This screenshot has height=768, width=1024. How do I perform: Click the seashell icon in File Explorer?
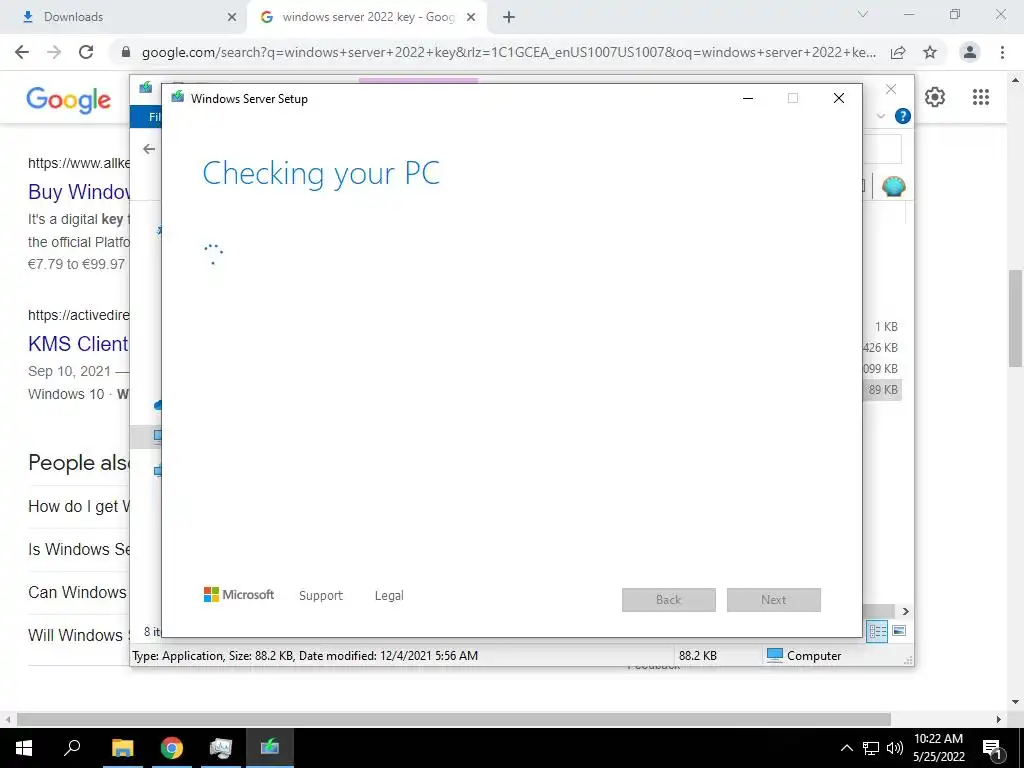[x=893, y=187]
